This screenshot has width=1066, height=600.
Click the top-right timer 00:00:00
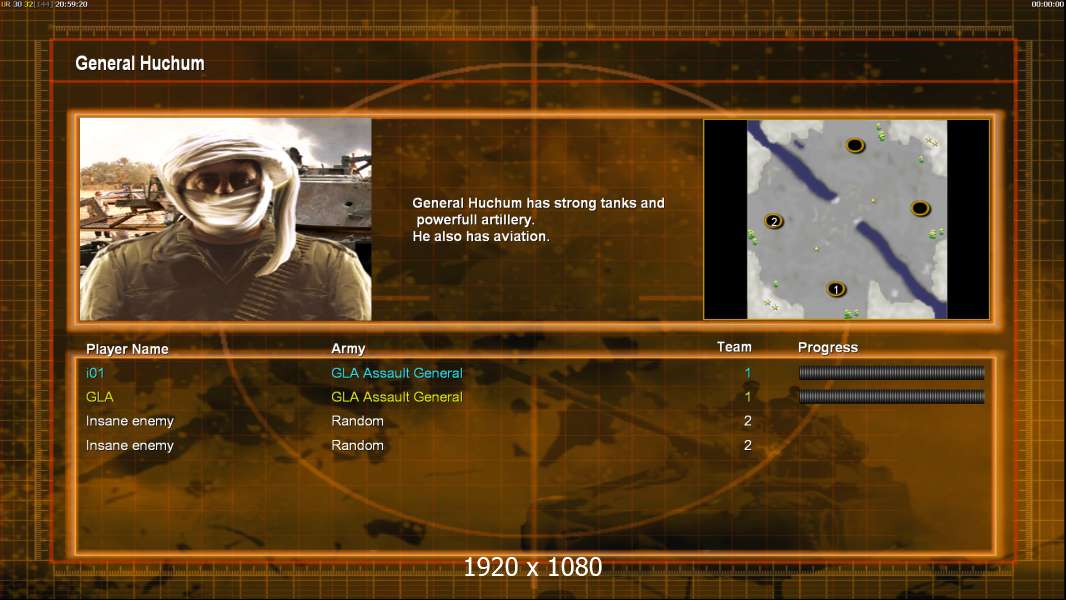[1048, 4]
